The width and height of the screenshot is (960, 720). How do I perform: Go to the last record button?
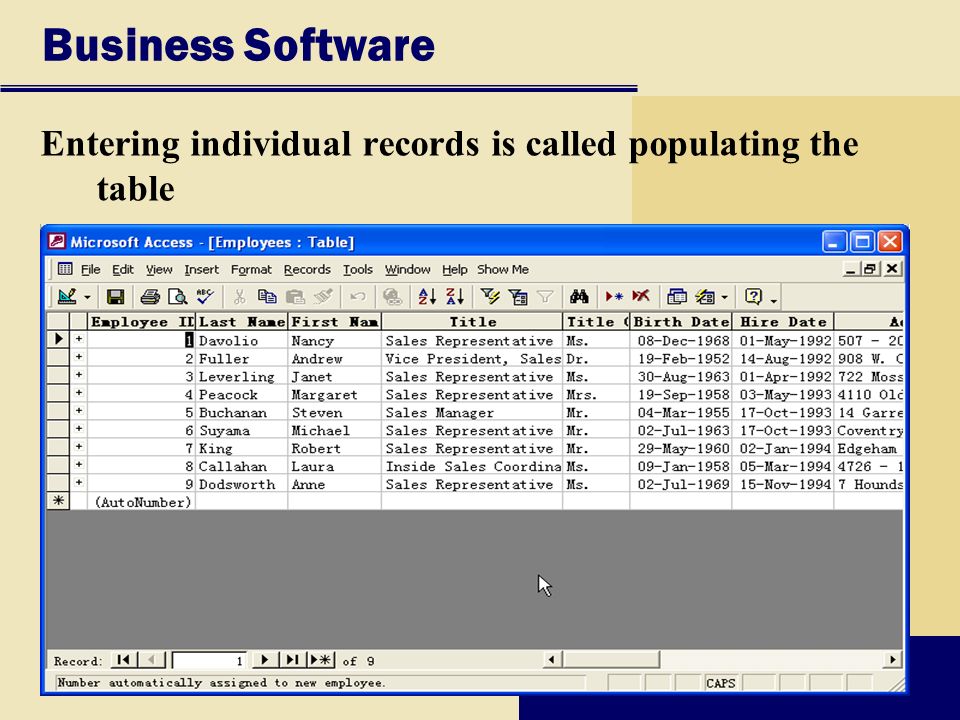[x=293, y=660]
